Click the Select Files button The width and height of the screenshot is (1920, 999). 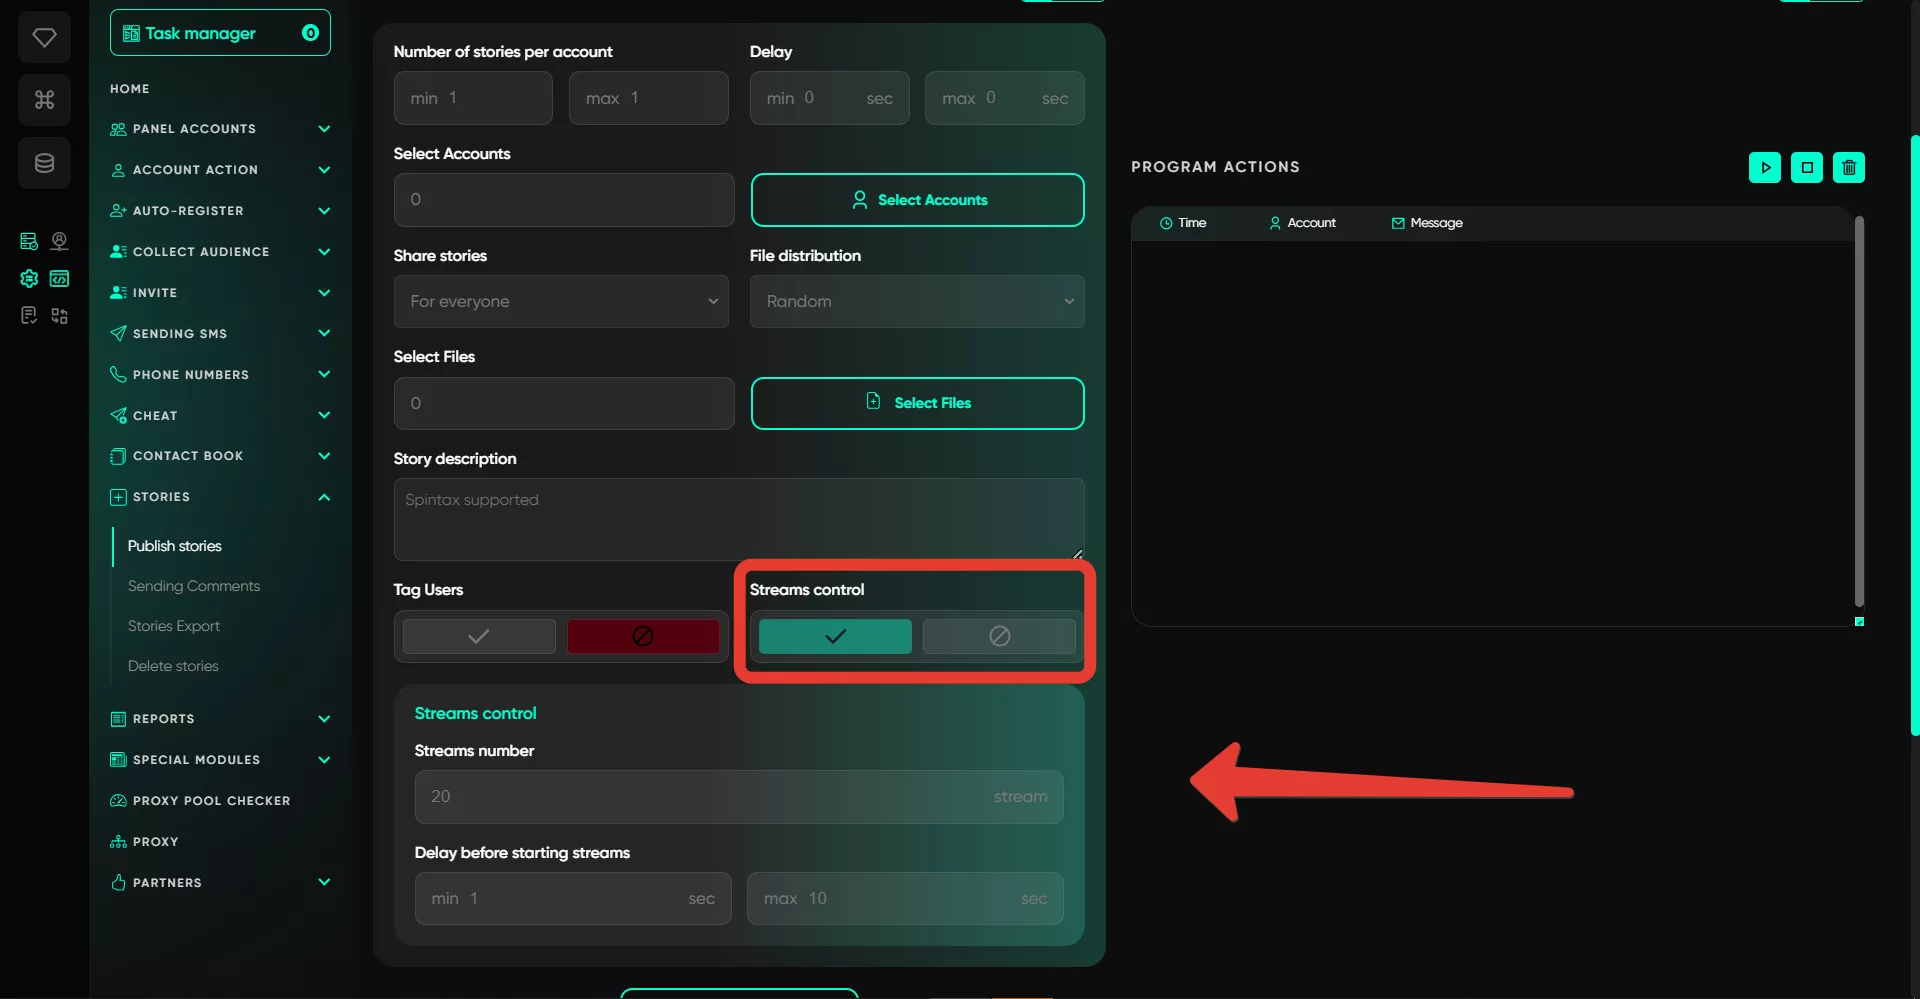pos(917,403)
